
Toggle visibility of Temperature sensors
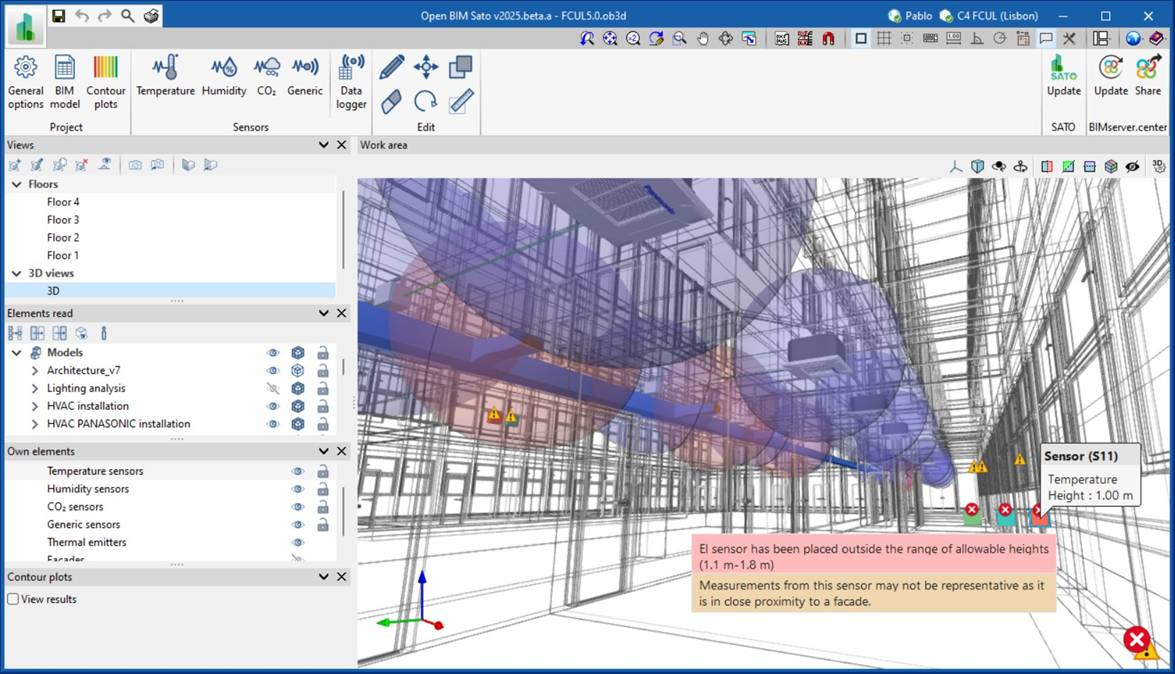[297, 471]
